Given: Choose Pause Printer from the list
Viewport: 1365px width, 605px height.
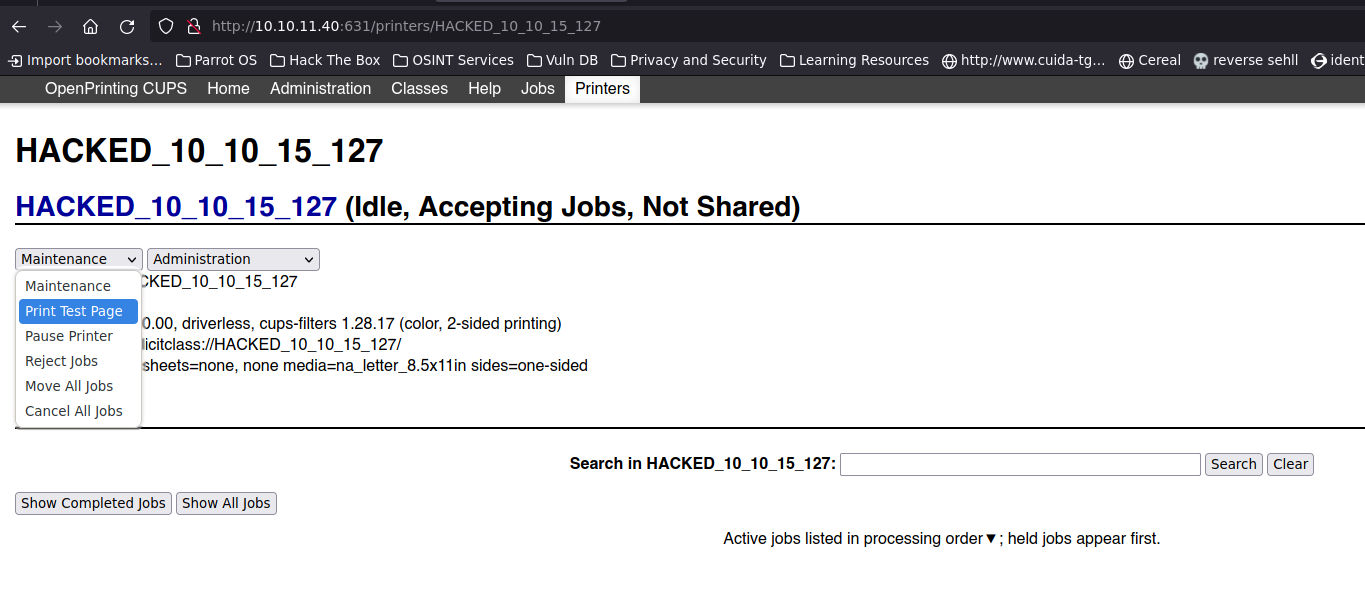Looking at the screenshot, I should (x=69, y=336).
